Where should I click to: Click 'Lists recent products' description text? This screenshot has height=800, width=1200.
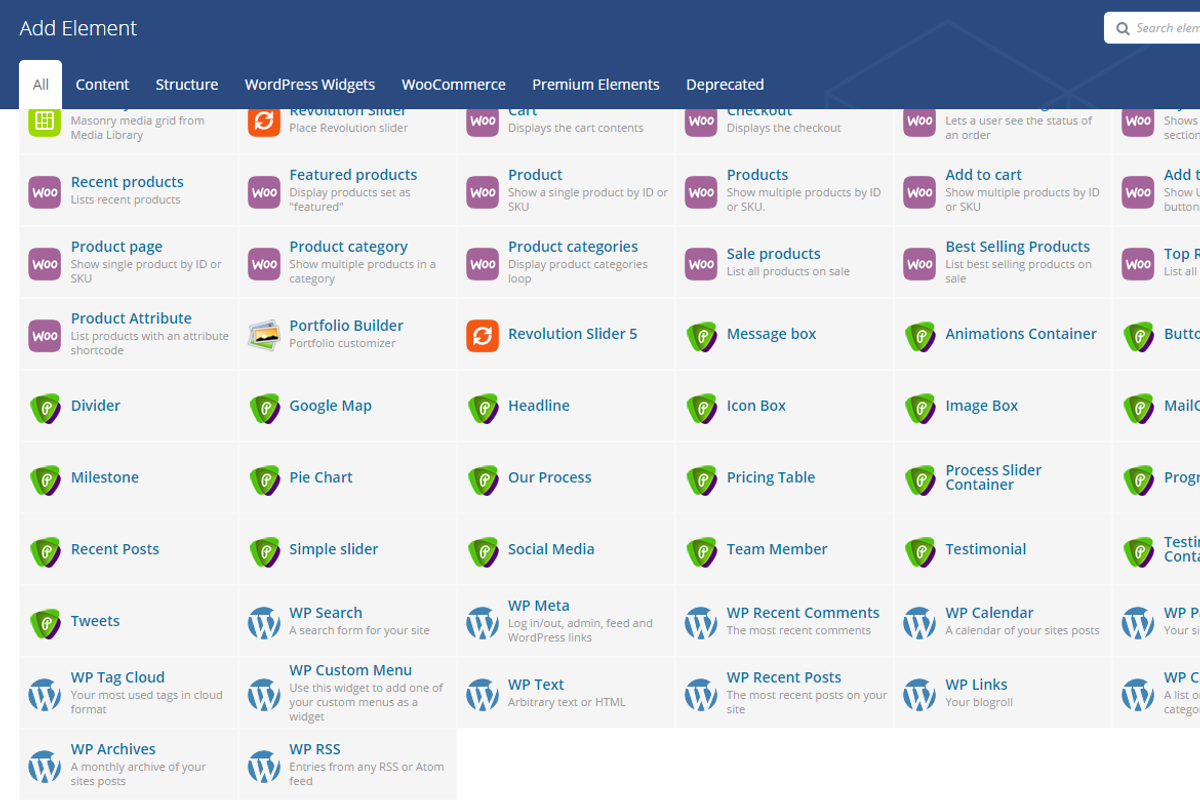(126, 200)
